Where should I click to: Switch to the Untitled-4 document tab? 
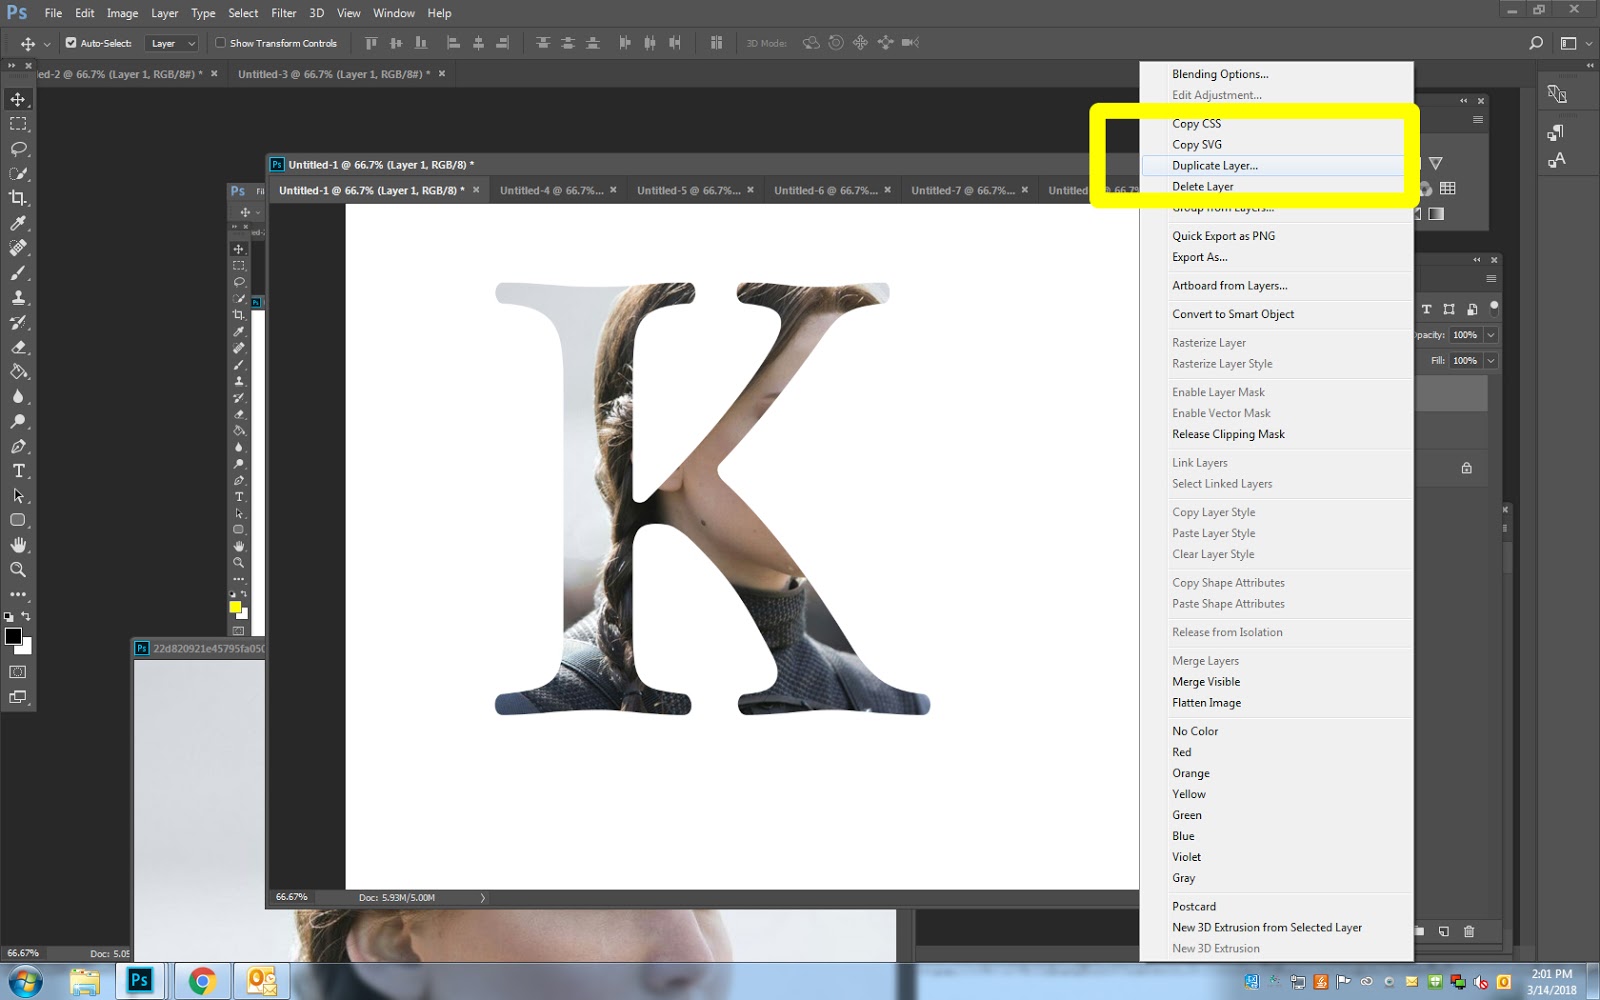(x=551, y=190)
